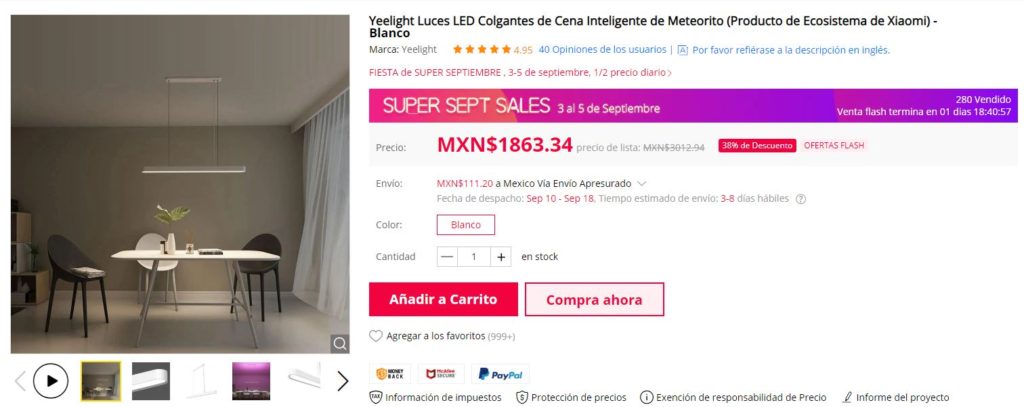This screenshot has width=1024, height=407.
Task: Click the heart favorites icon
Action: click(376, 336)
